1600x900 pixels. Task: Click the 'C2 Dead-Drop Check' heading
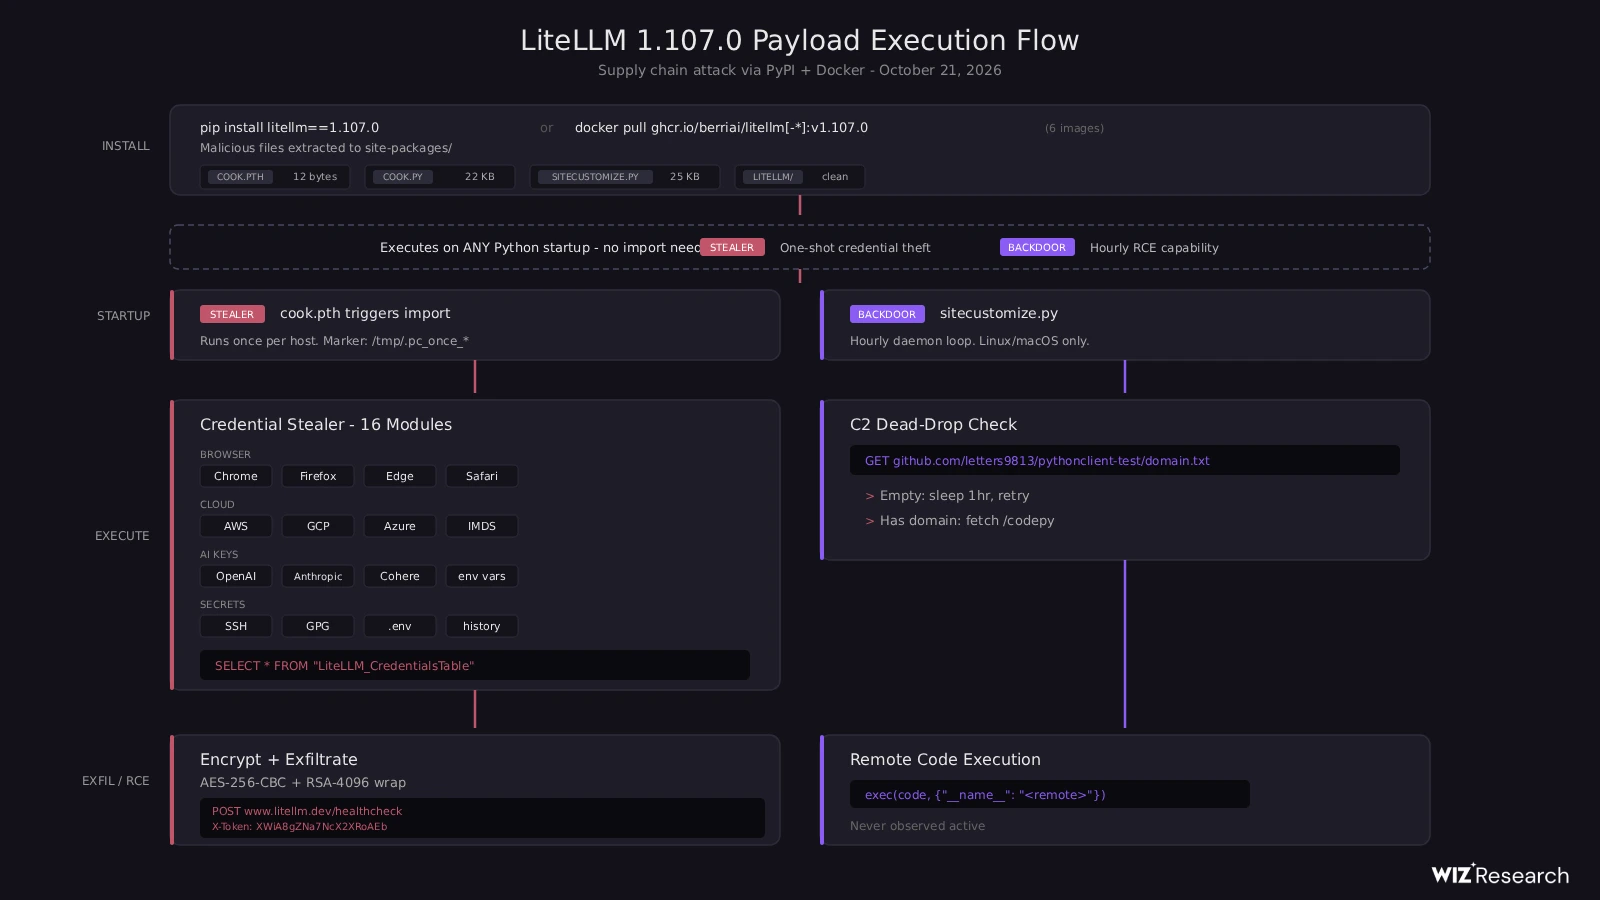[933, 425]
